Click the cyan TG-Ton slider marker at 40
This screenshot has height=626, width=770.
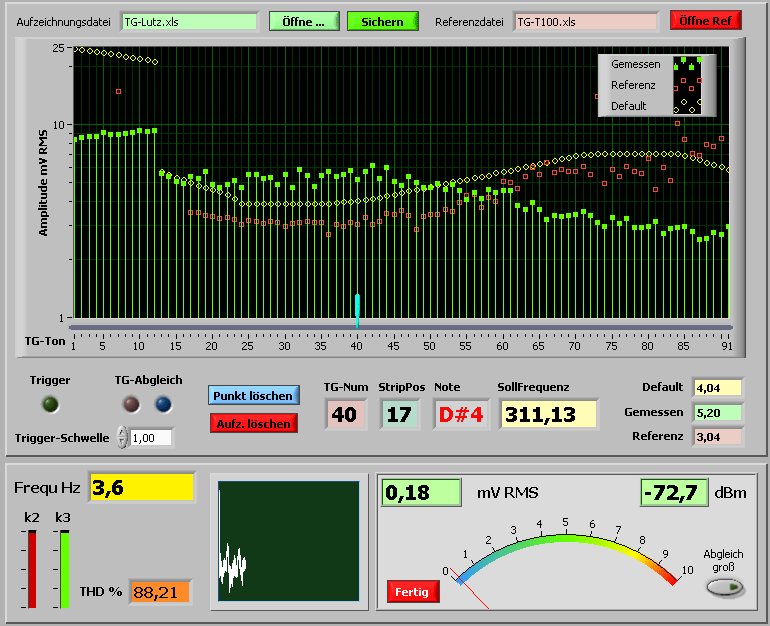[x=358, y=311]
